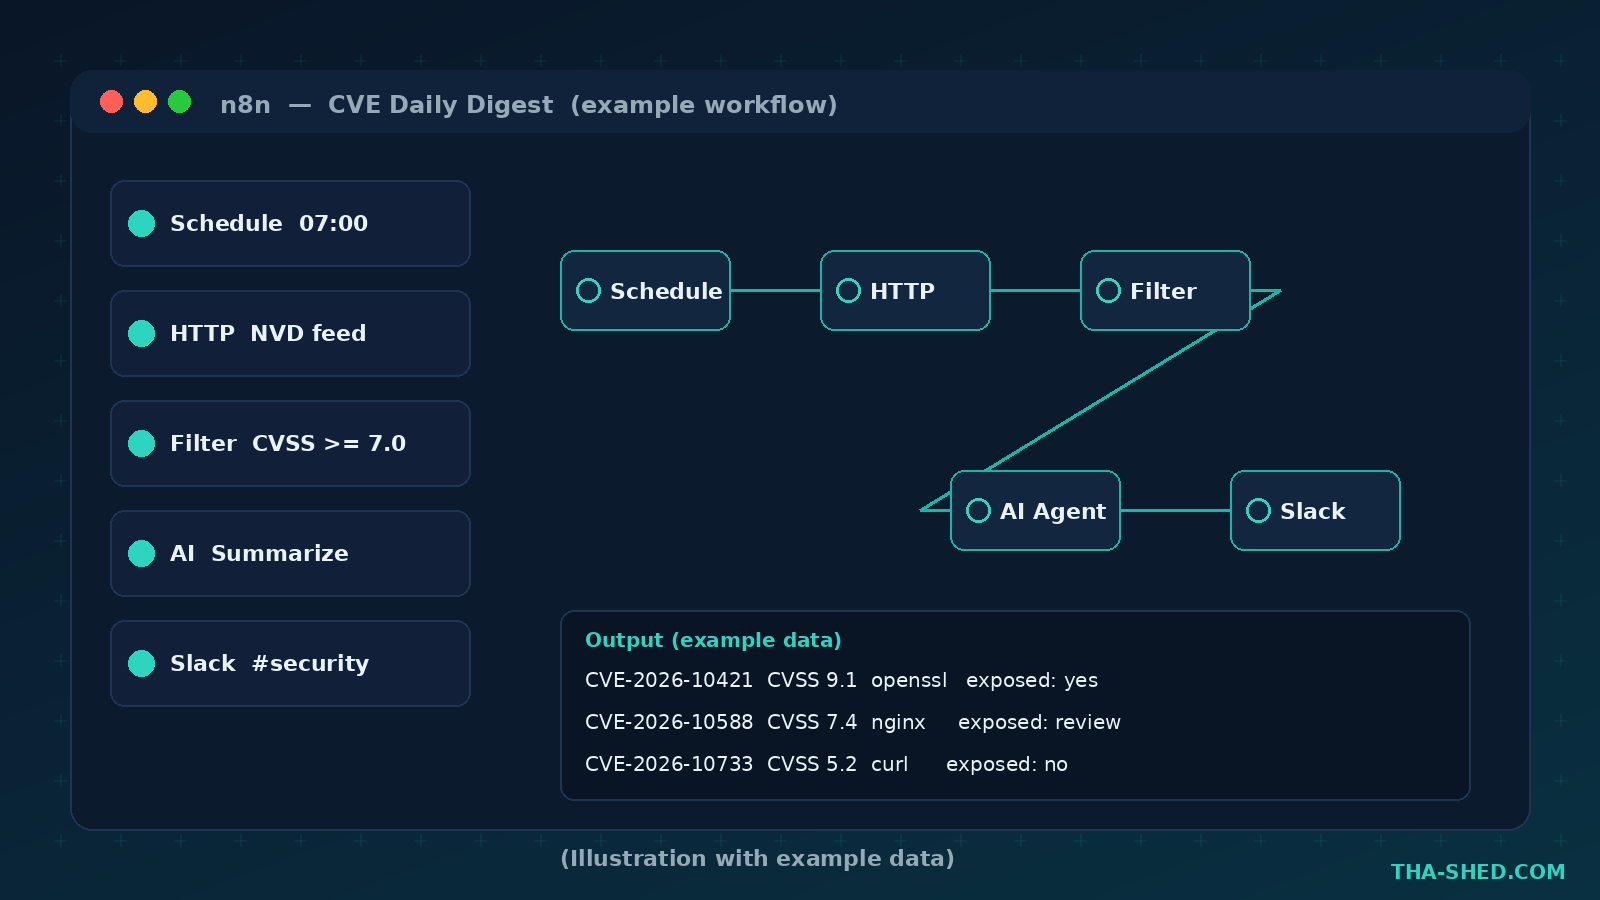The width and height of the screenshot is (1600, 900).
Task: Select the Schedule 07:00 step card
Action: [290, 223]
